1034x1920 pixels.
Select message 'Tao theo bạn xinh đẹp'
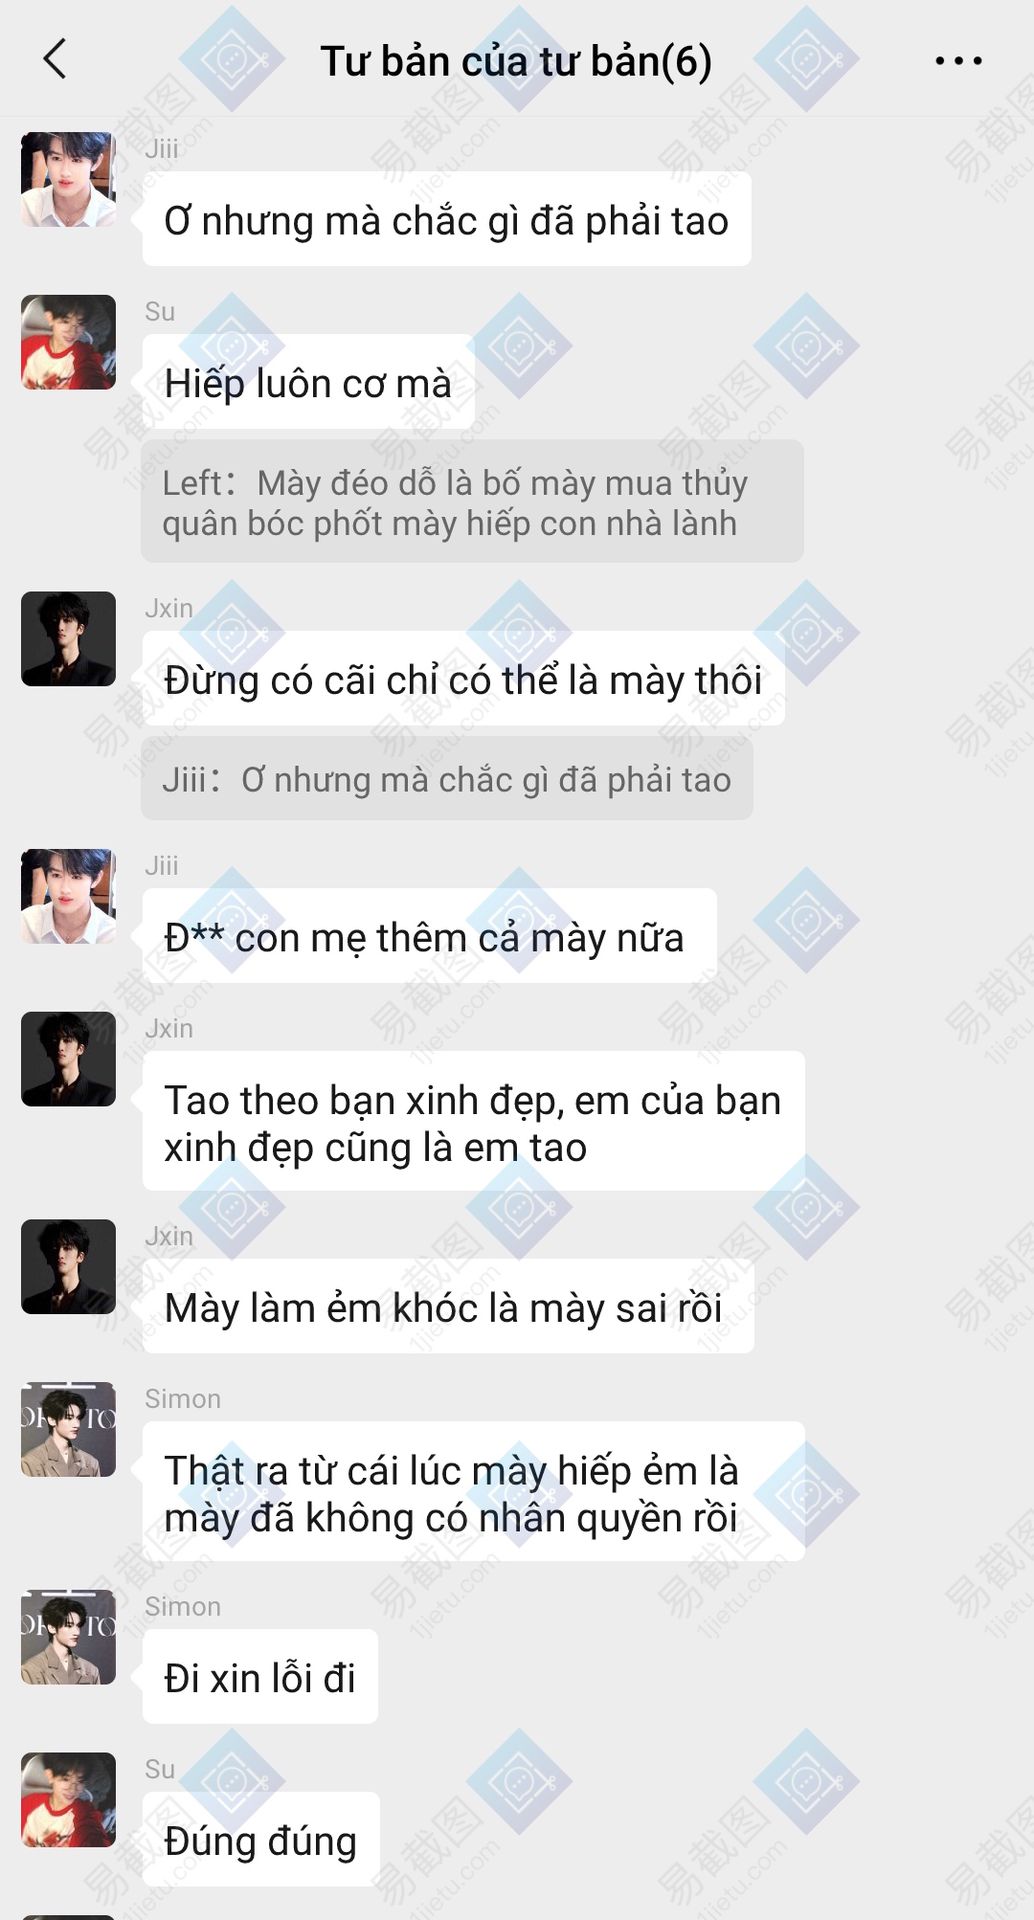pos(473,1122)
